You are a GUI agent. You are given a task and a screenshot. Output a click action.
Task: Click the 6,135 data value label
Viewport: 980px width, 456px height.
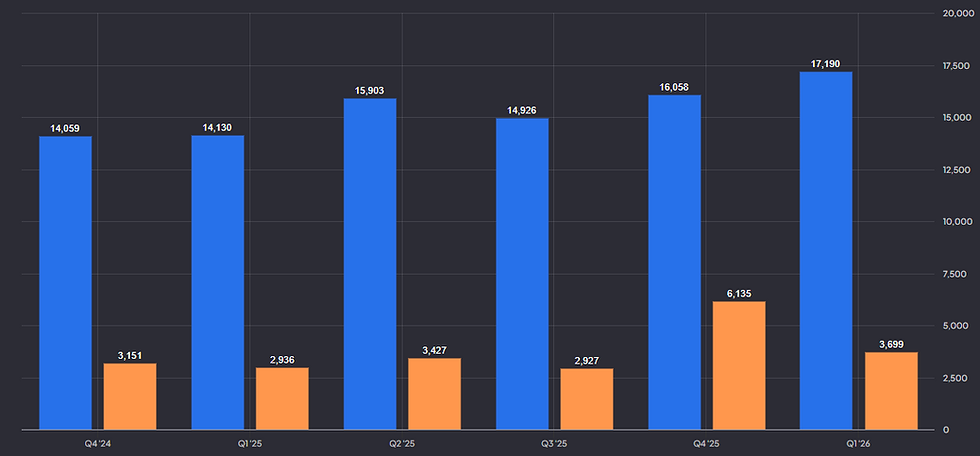(739, 294)
